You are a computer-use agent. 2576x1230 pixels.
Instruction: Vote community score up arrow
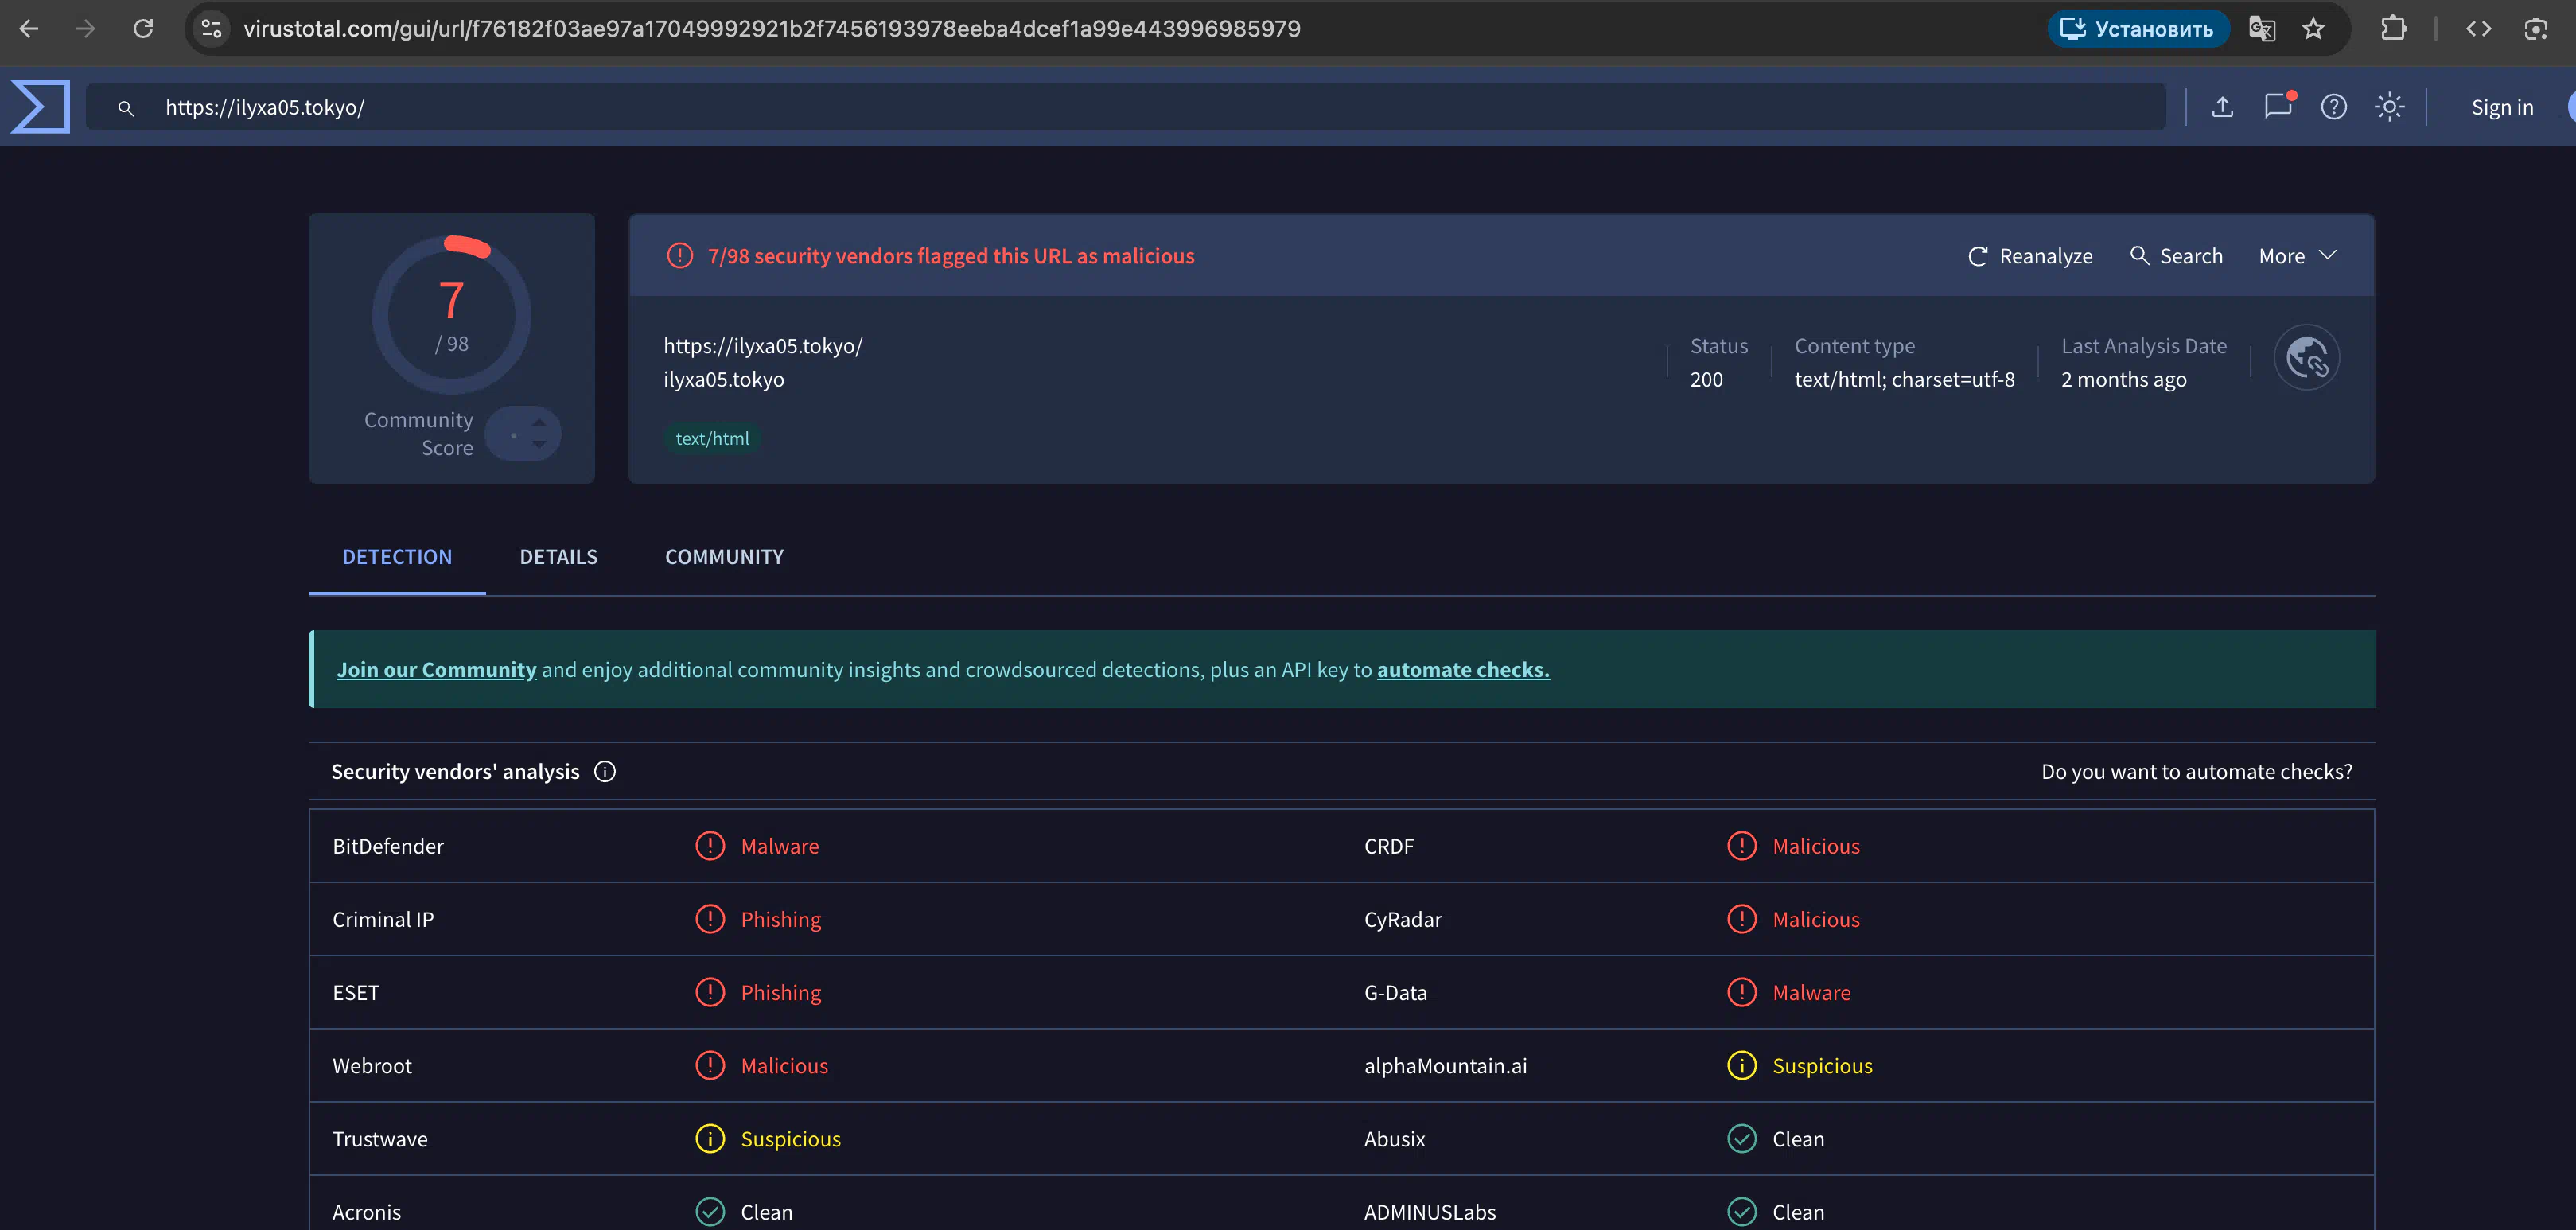[539, 423]
